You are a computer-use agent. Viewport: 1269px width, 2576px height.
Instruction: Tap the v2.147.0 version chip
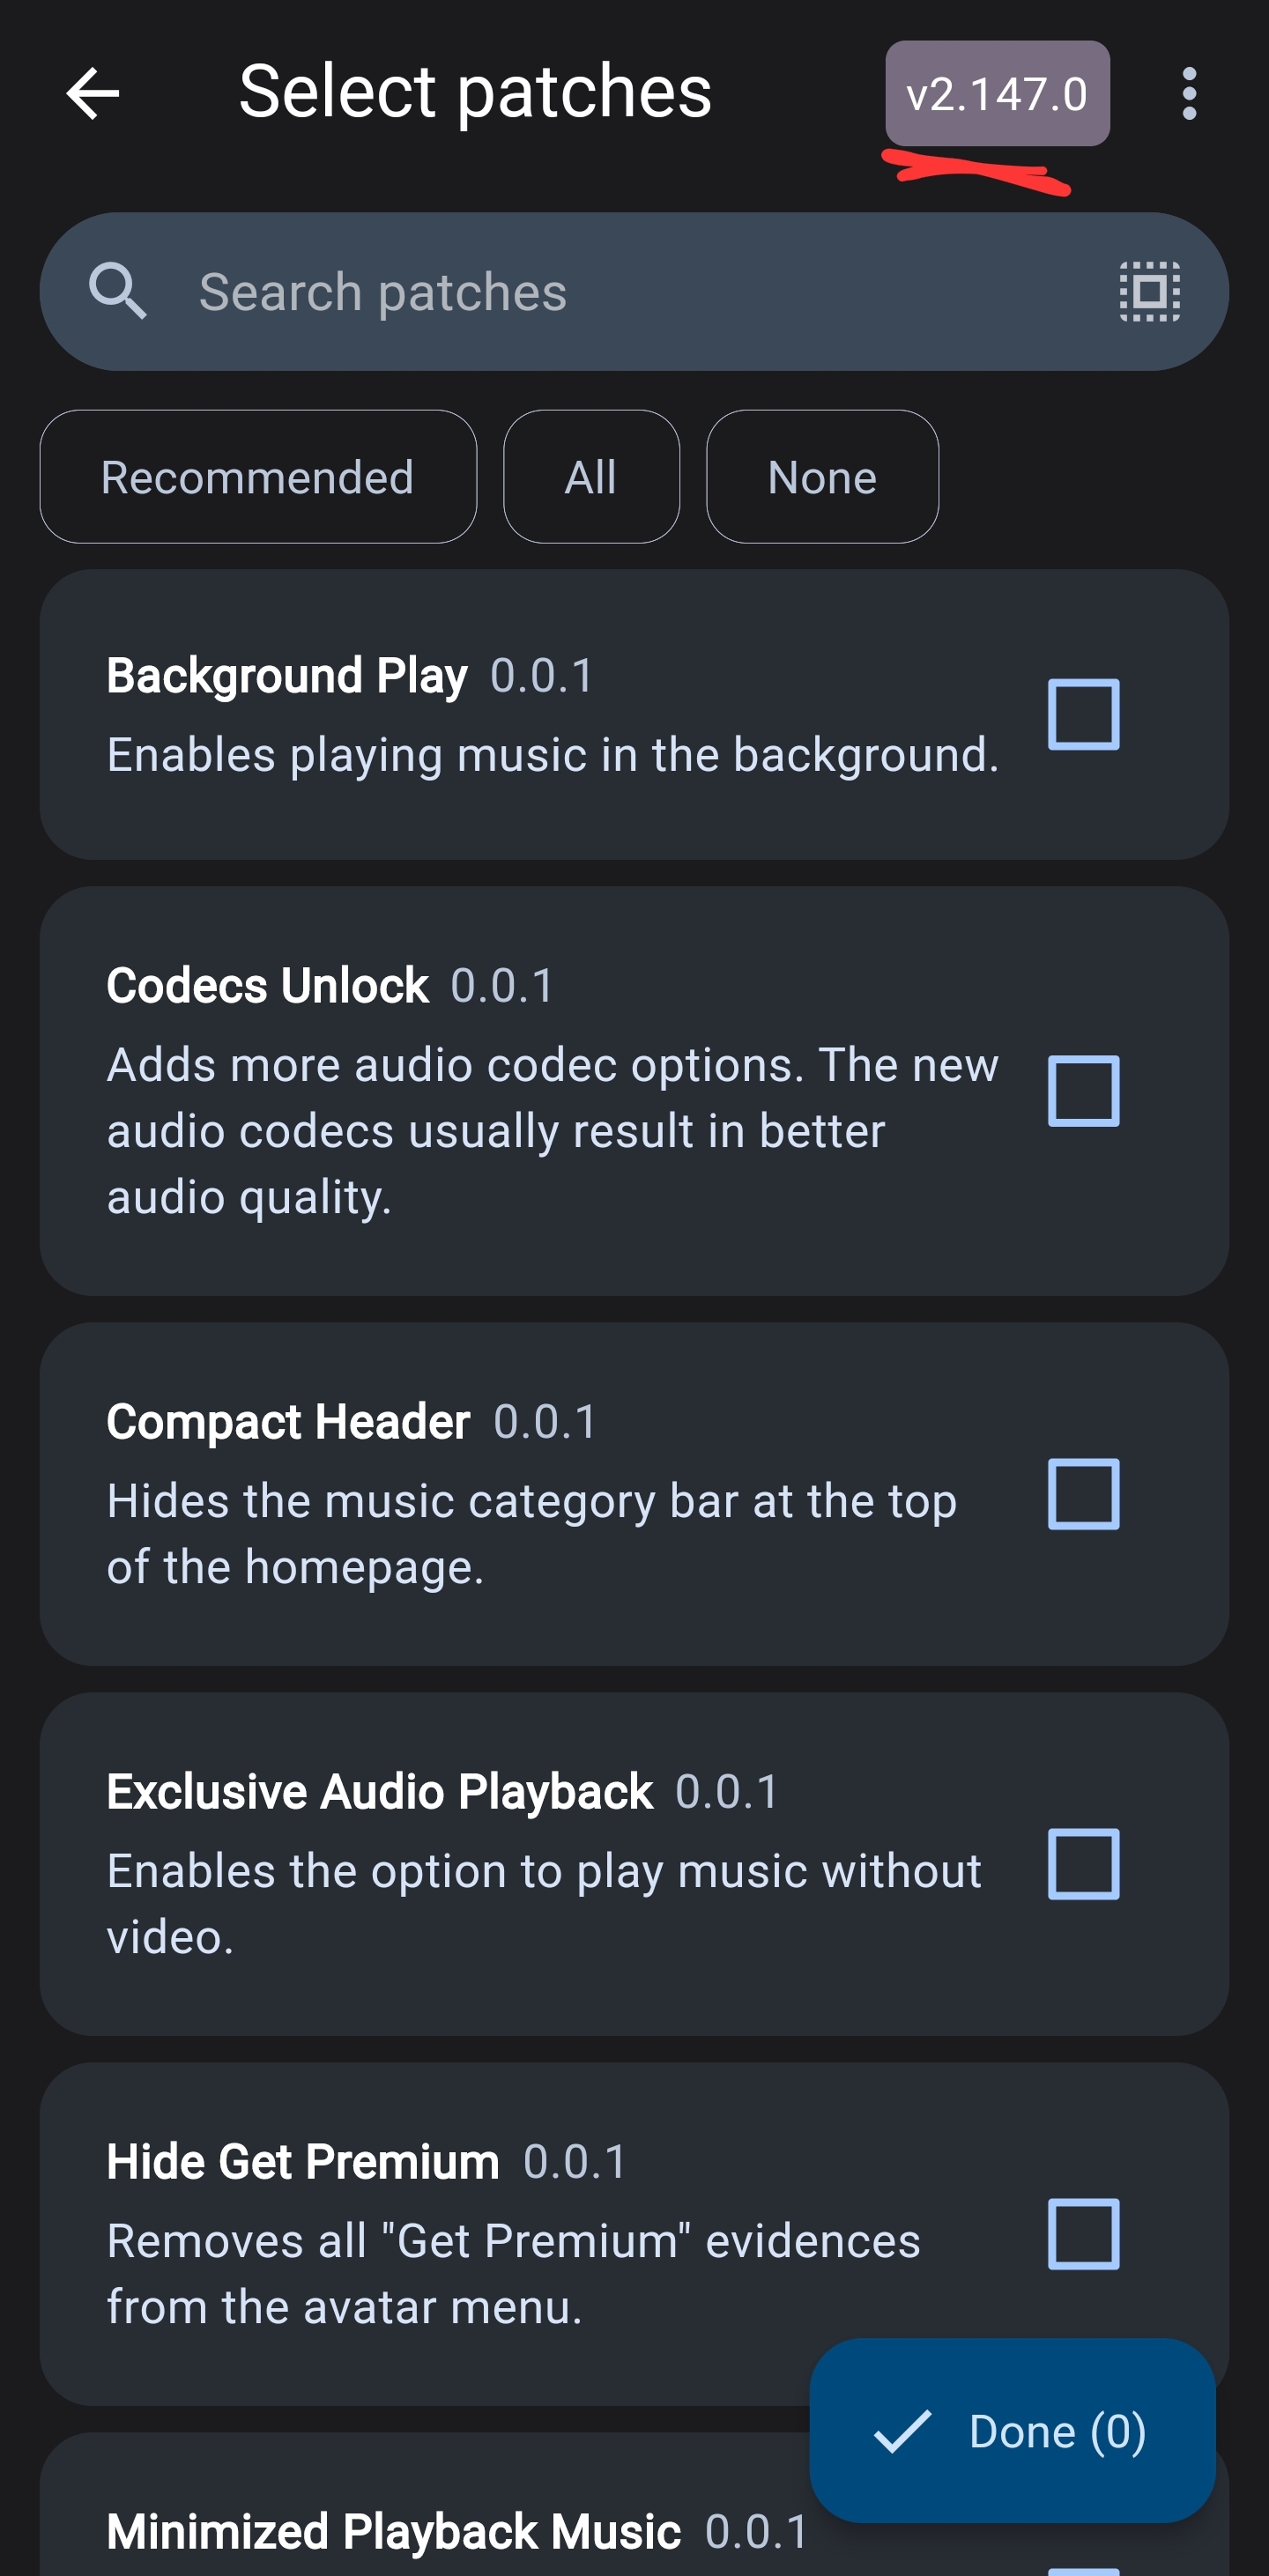(x=997, y=93)
